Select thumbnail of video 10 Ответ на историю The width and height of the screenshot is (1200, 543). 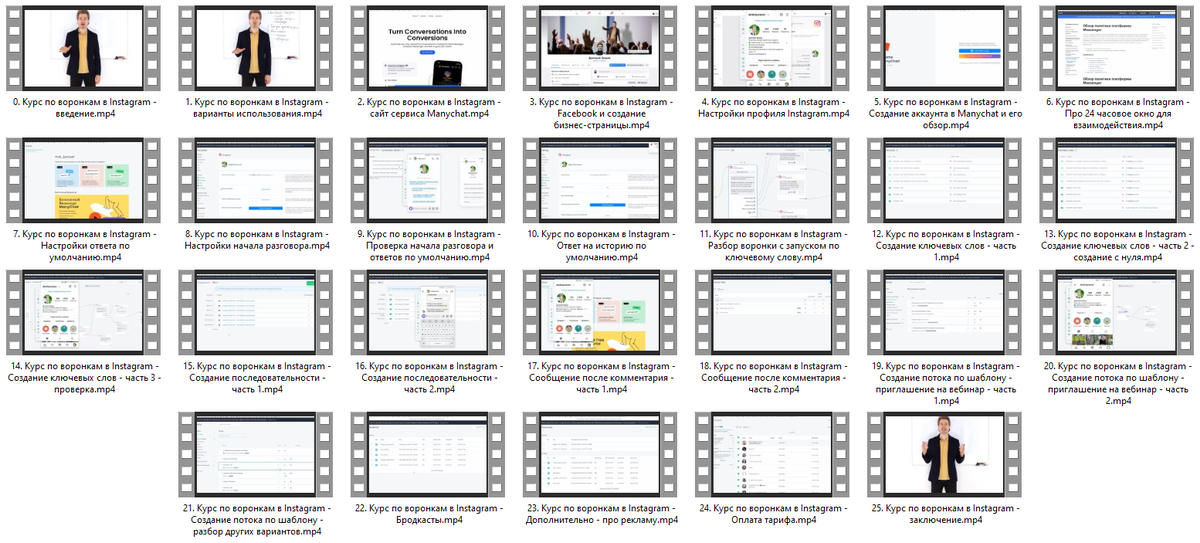click(x=600, y=179)
